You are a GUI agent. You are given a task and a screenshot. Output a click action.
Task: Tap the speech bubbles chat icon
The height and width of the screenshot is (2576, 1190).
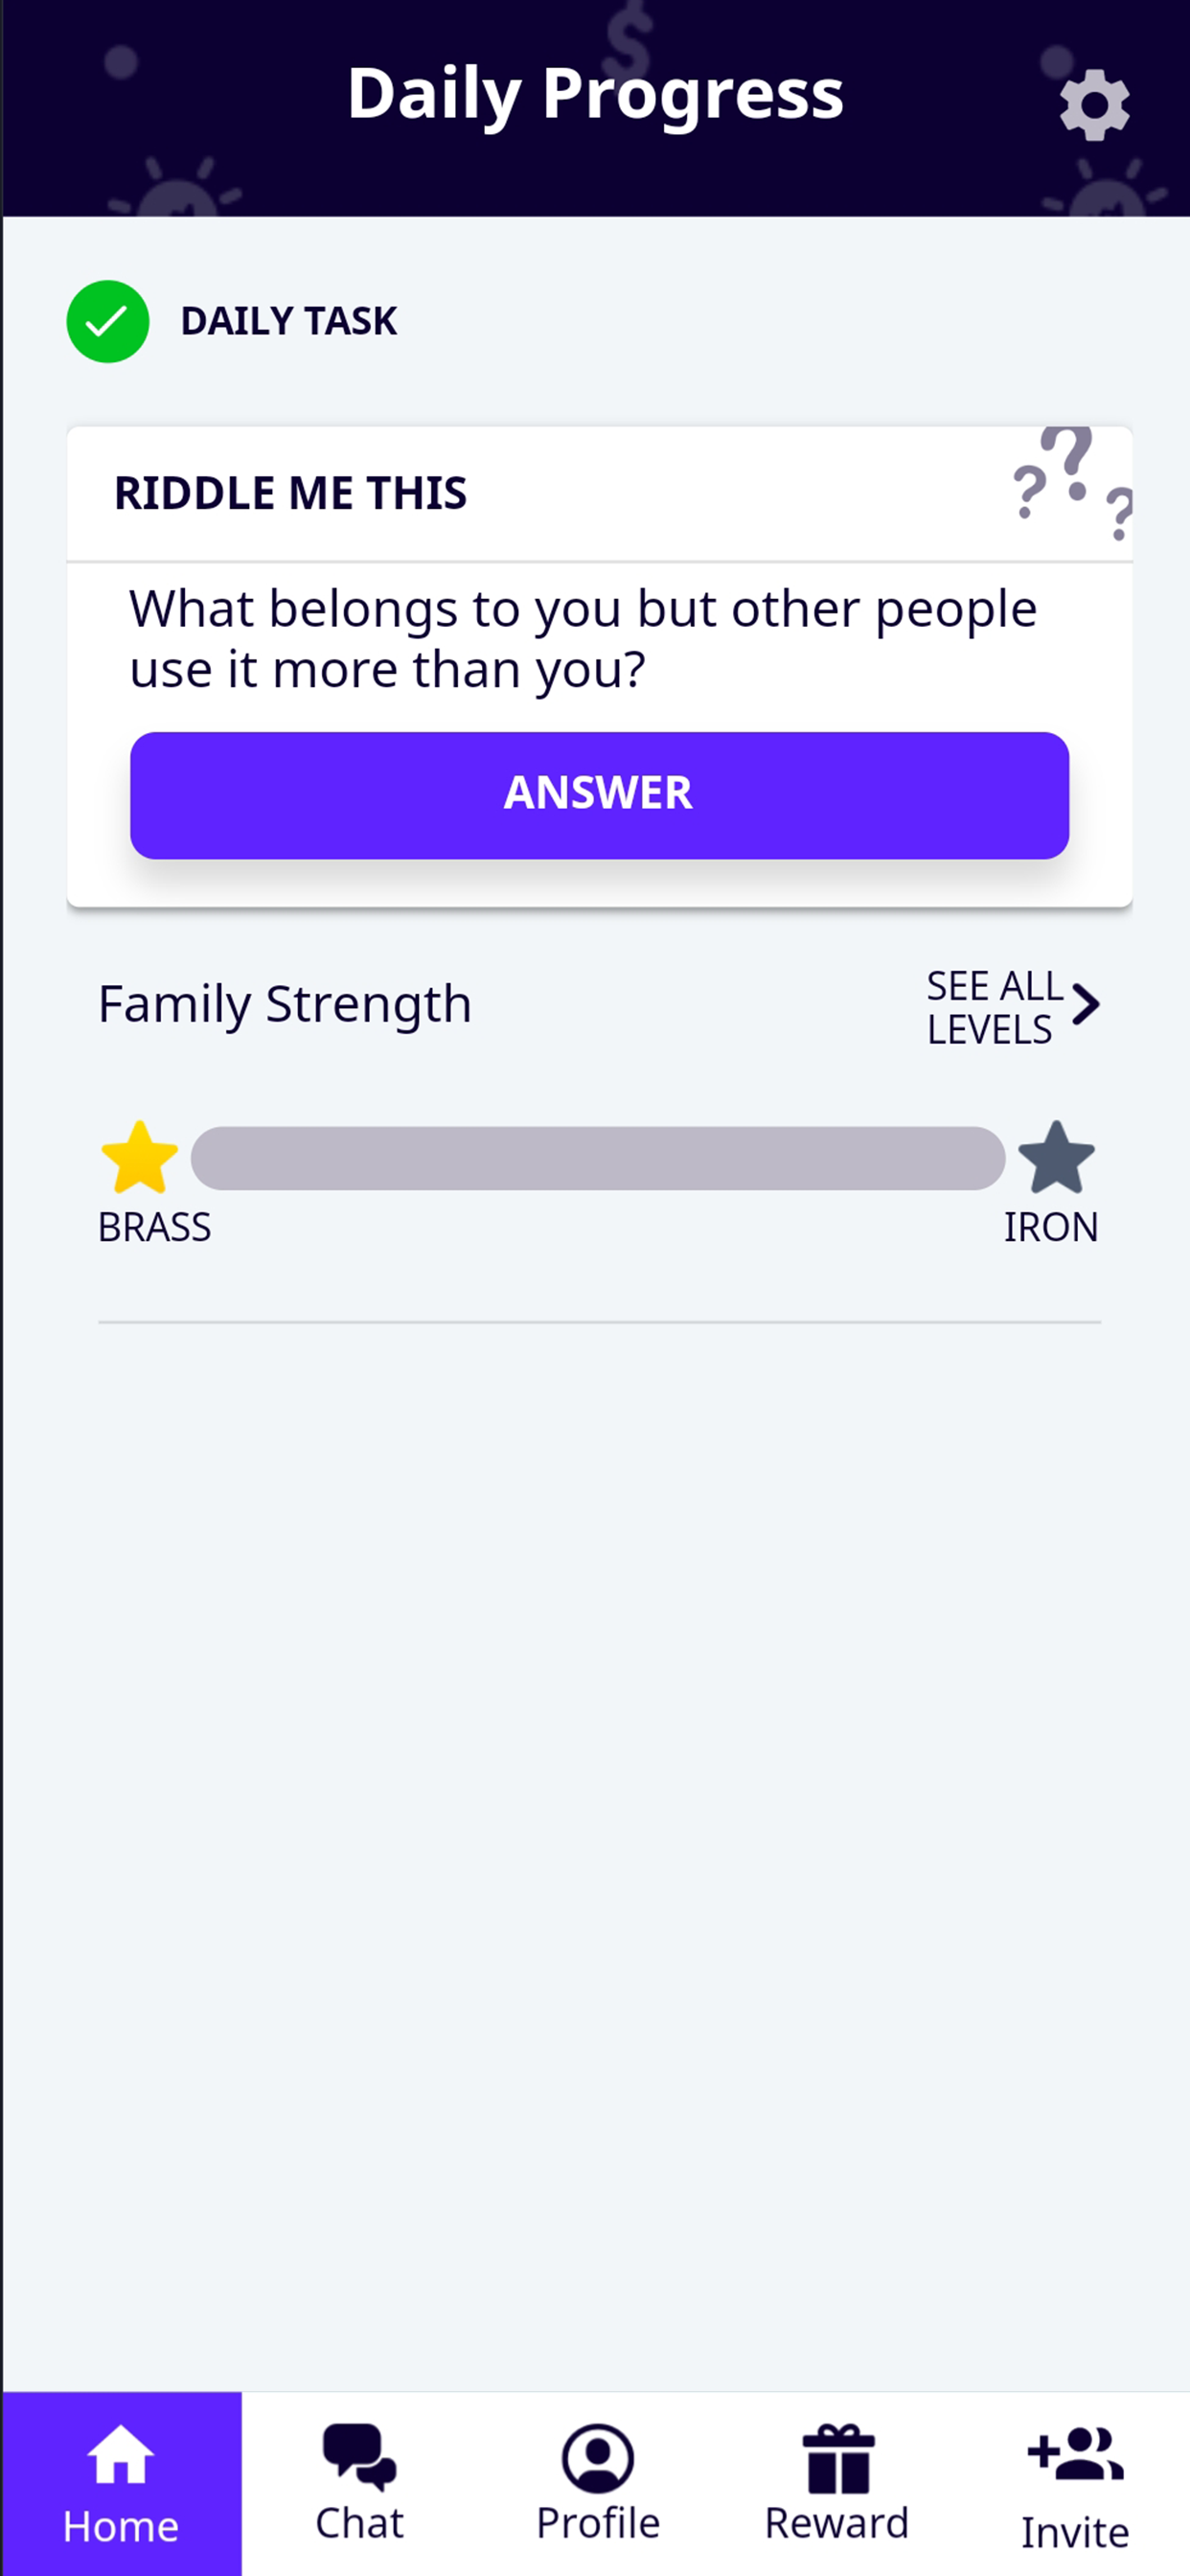[x=359, y=2456]
